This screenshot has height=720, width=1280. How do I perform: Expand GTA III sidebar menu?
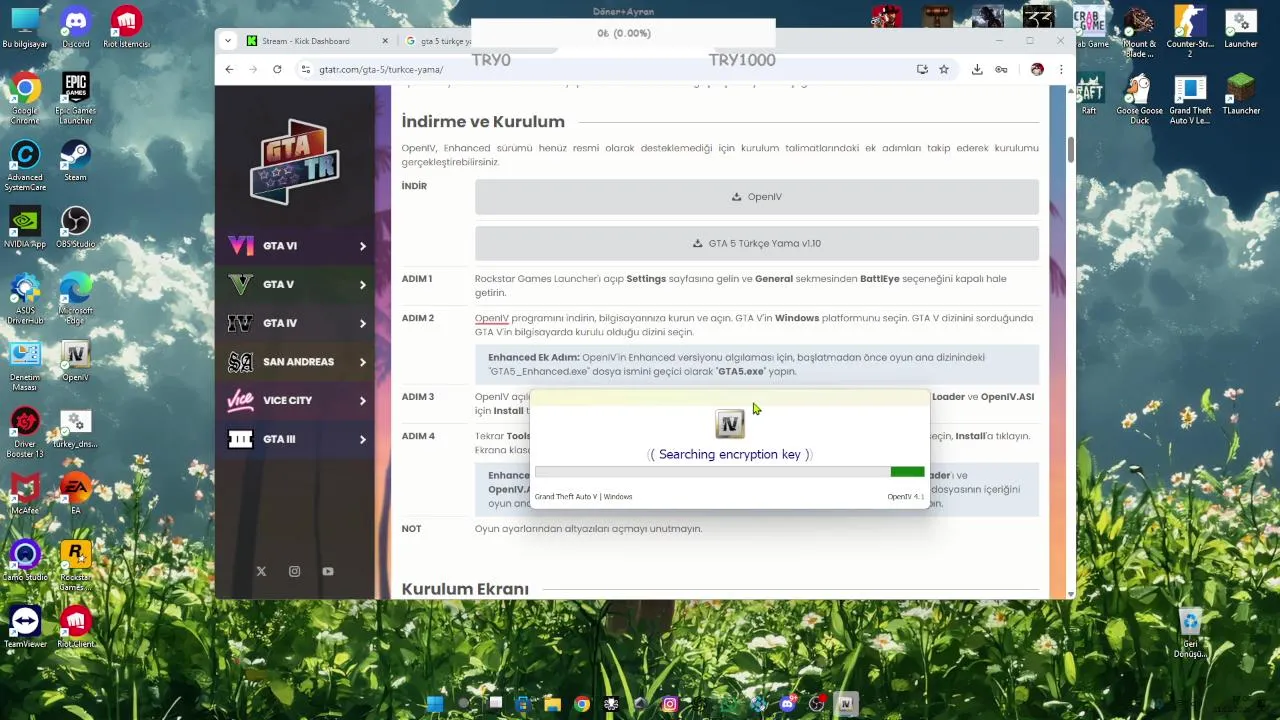(x=296, y=439)
